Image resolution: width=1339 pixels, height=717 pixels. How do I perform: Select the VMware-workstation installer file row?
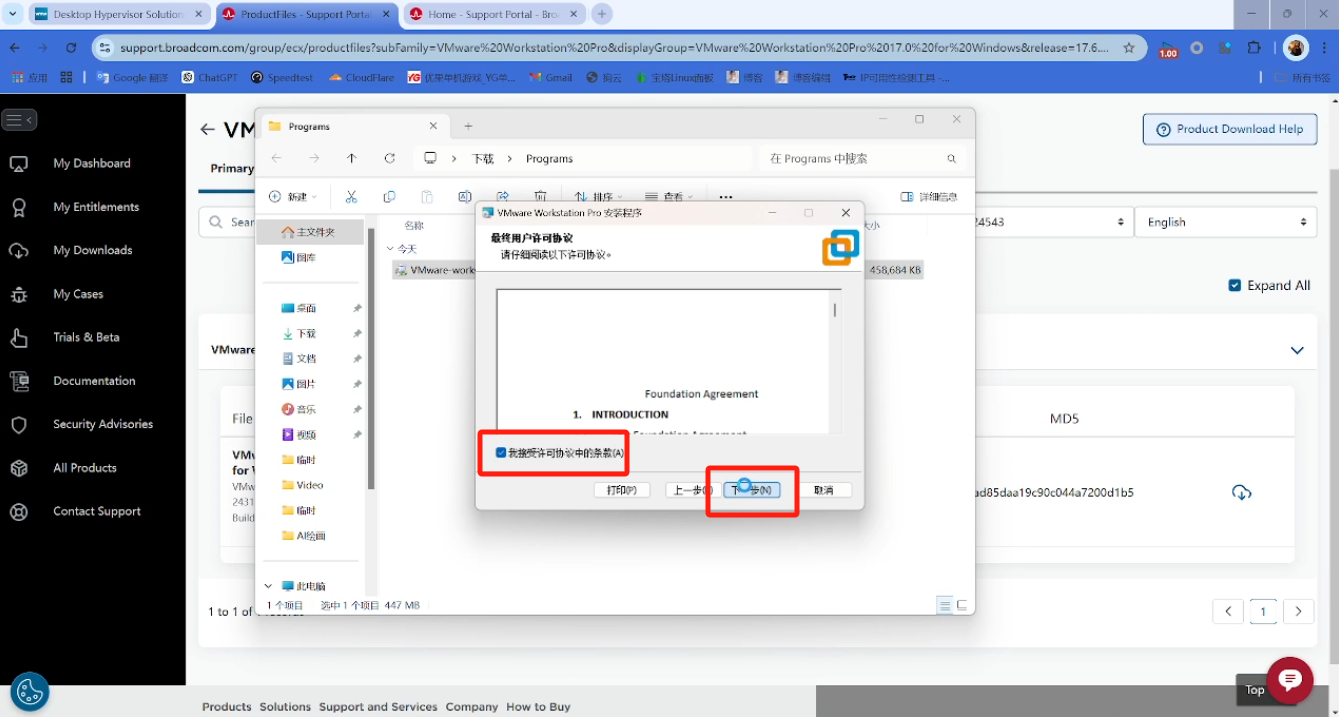click(x=658, y=270)
